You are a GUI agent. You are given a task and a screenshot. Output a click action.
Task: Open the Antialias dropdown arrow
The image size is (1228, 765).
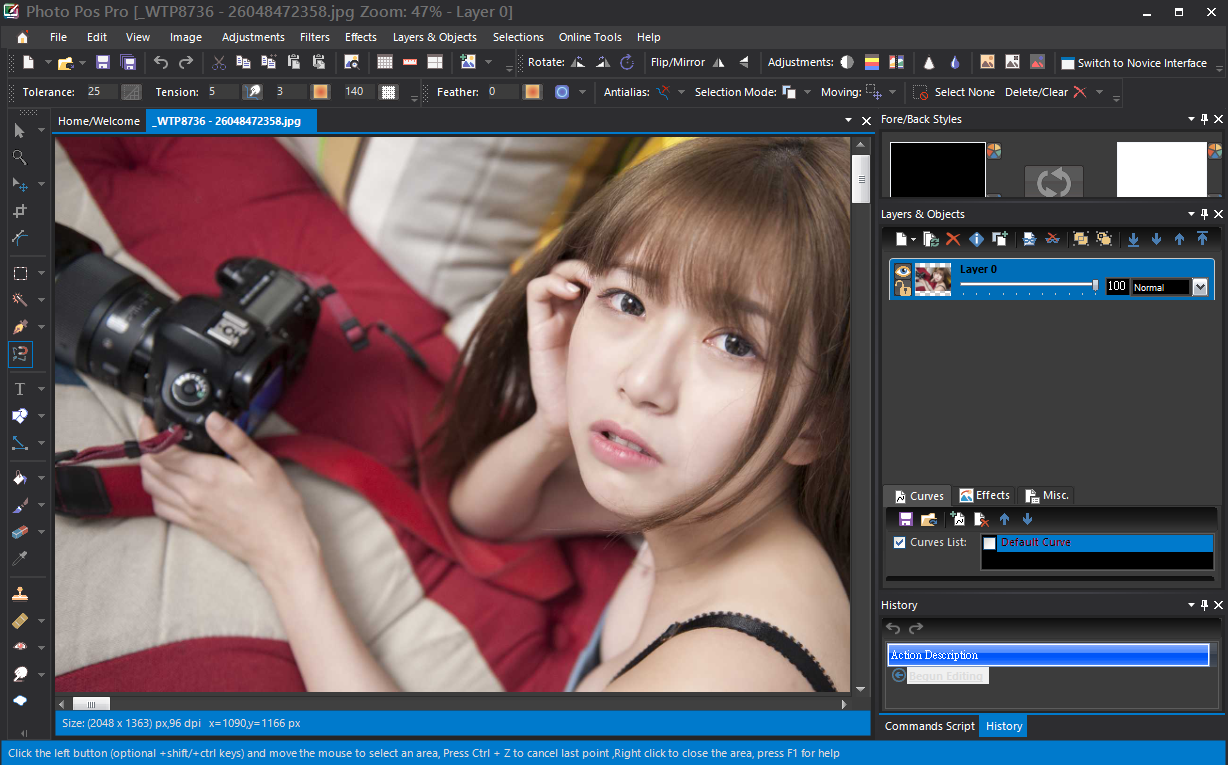point(682,92)
